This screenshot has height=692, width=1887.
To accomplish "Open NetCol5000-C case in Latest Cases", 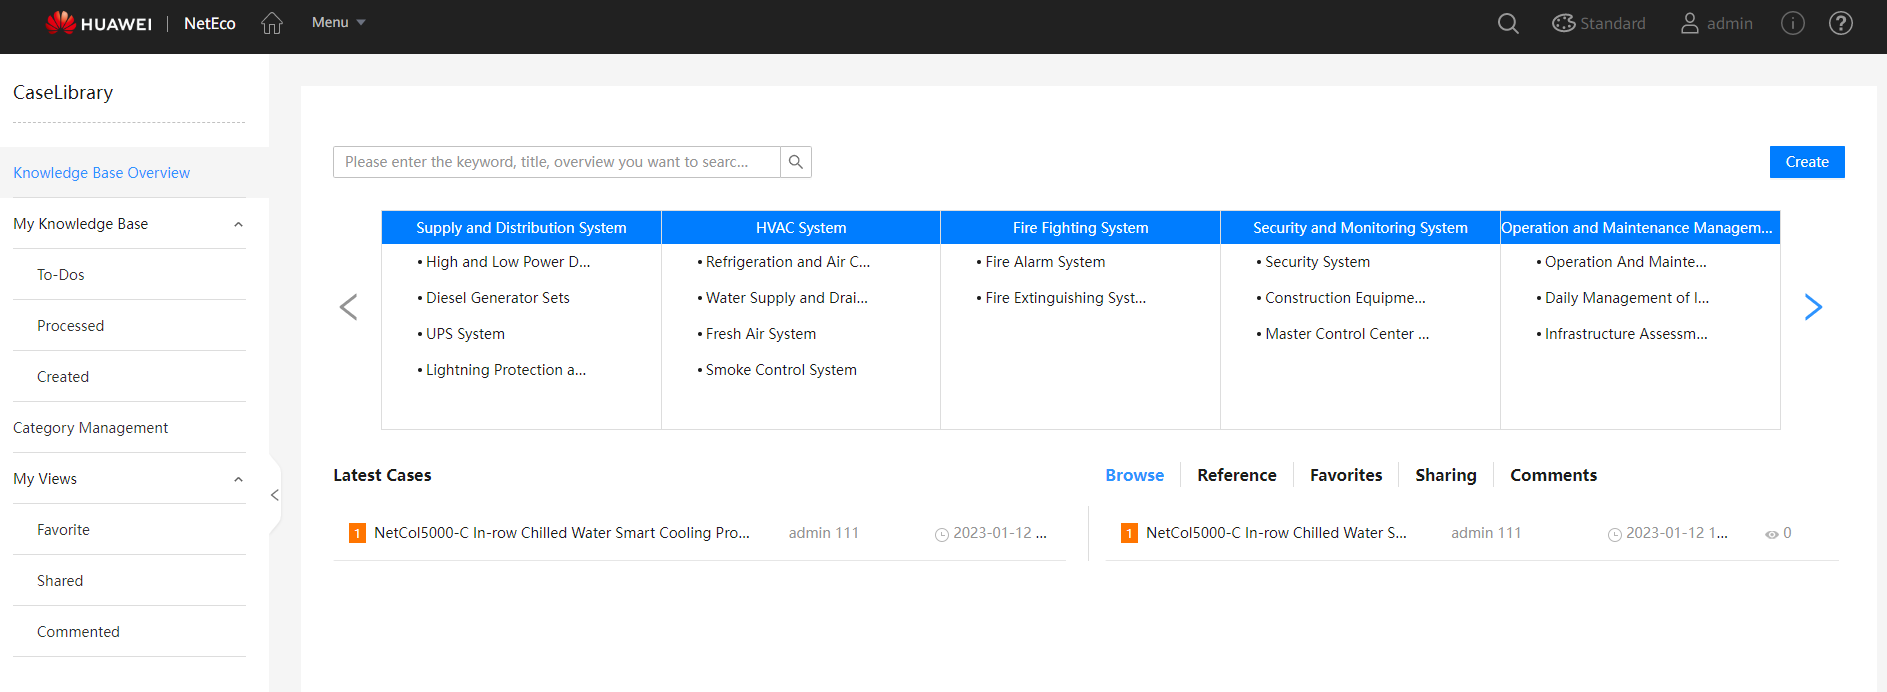I will coord(562,533).
